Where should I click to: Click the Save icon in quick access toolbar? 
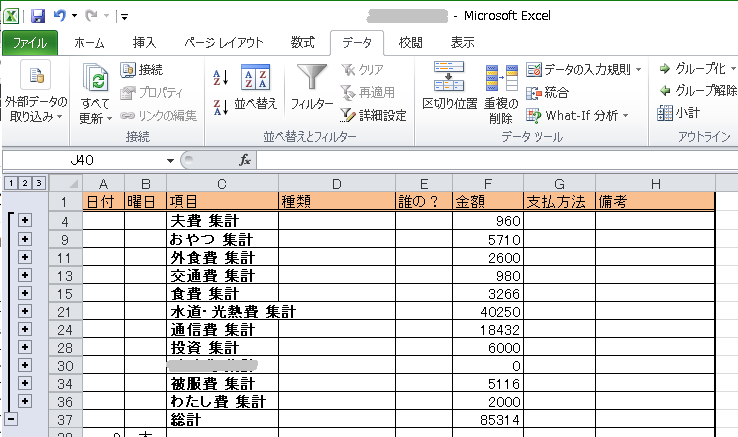pyautogui.click(x=38, y=16)
